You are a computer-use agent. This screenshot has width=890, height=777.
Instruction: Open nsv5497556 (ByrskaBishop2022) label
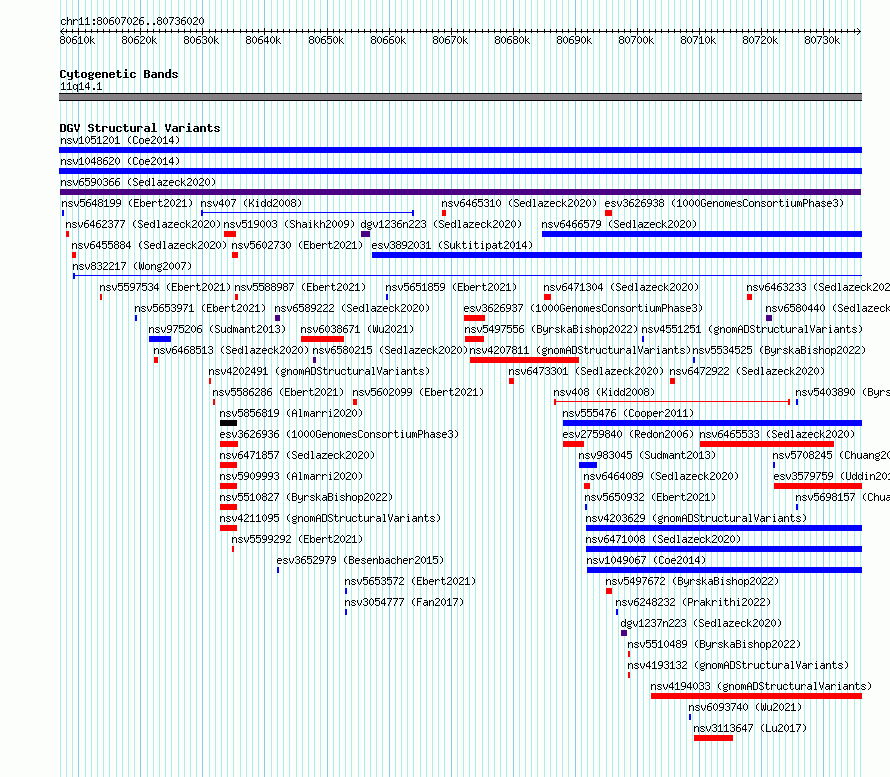point(551,329)
